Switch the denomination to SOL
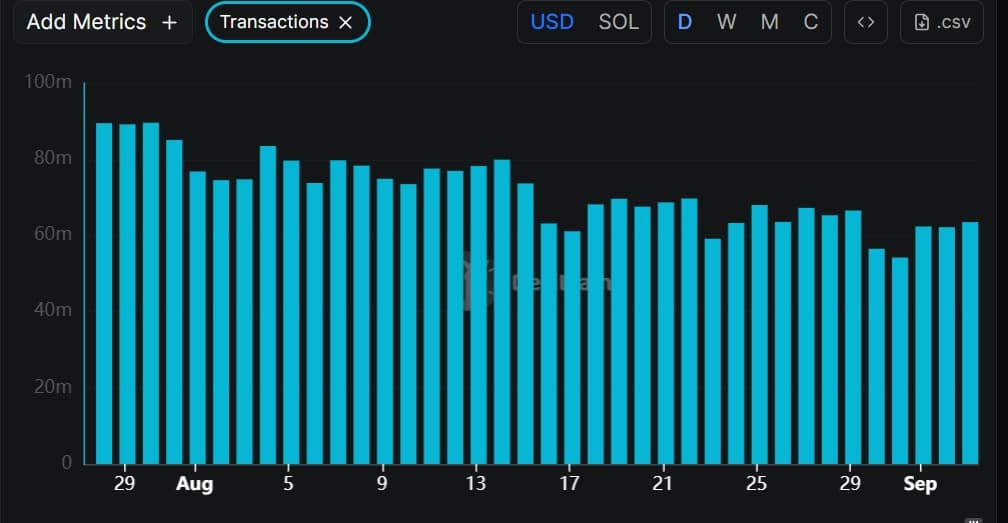This screenshot has height=523, width=1008. click(x=618, y=22)
